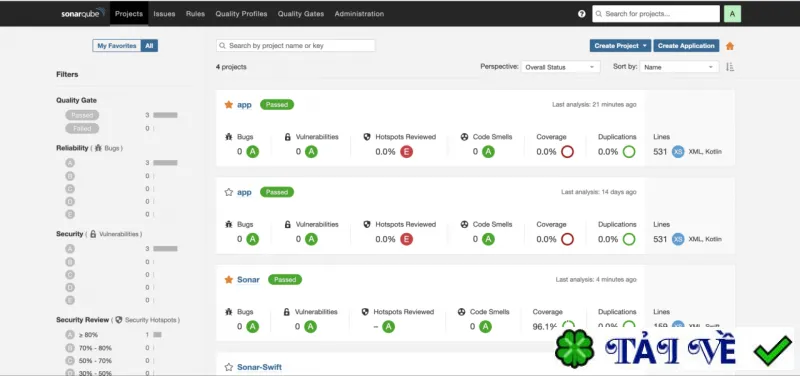This screenshot has height=376, width=800.
Task: Open the Administration menu
Action: 359,14
